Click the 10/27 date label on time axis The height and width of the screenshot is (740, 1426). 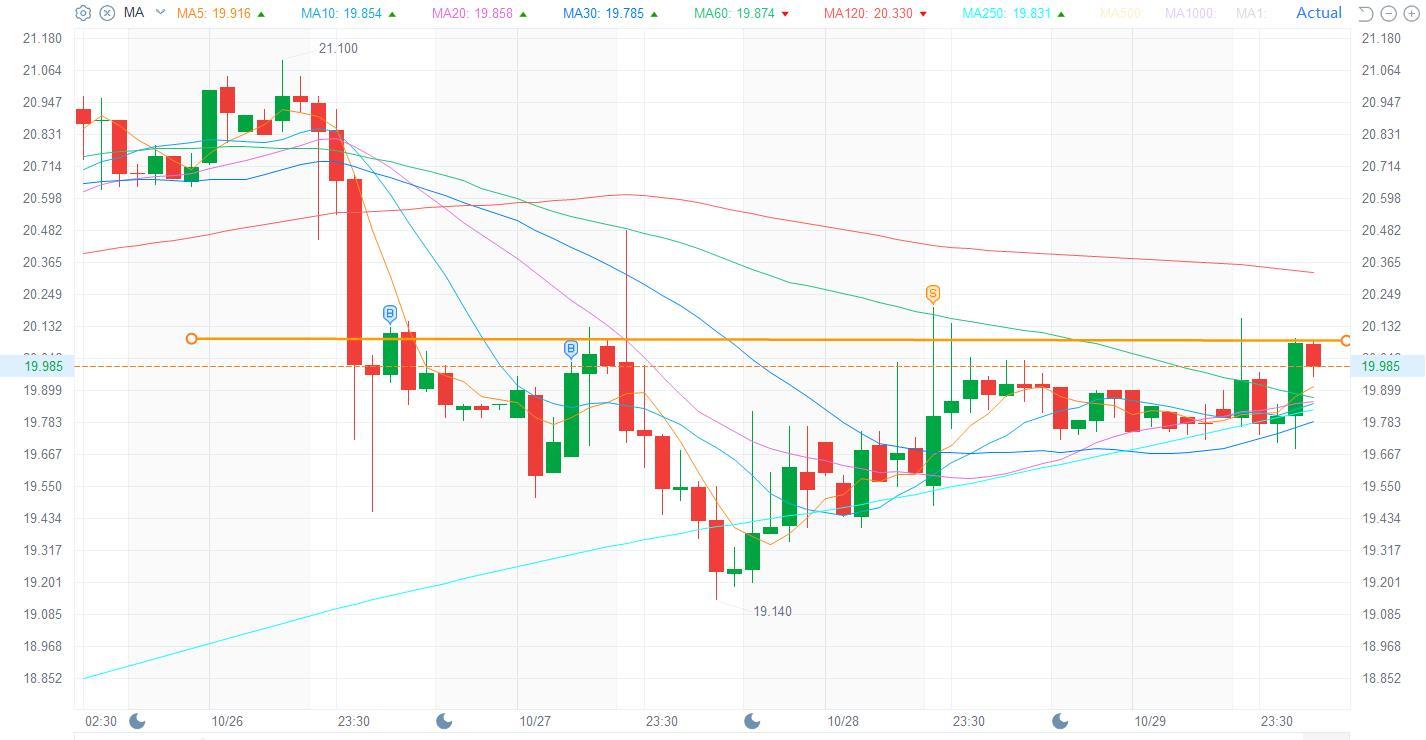[x=535, y=721]
